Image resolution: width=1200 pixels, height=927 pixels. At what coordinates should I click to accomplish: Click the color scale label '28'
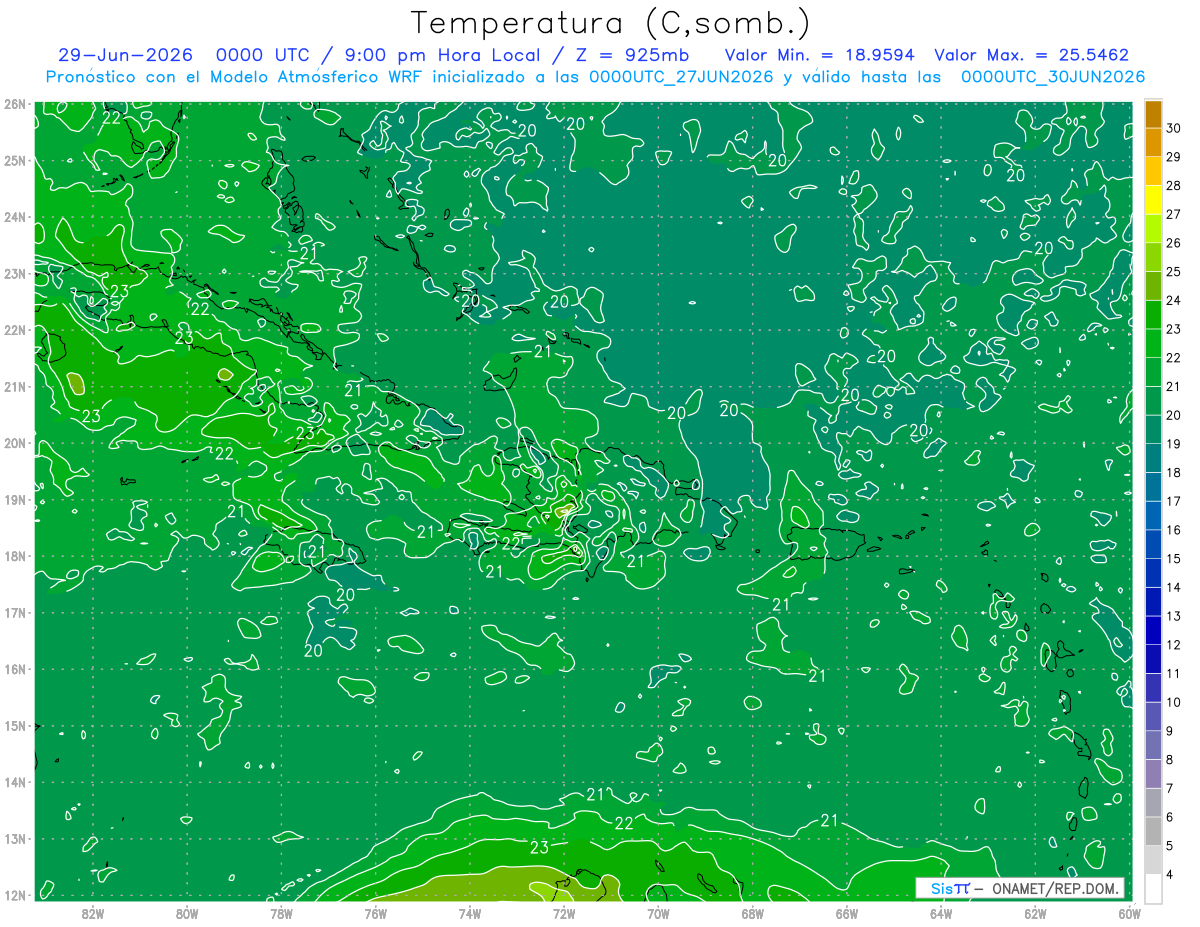(1174, 185)
